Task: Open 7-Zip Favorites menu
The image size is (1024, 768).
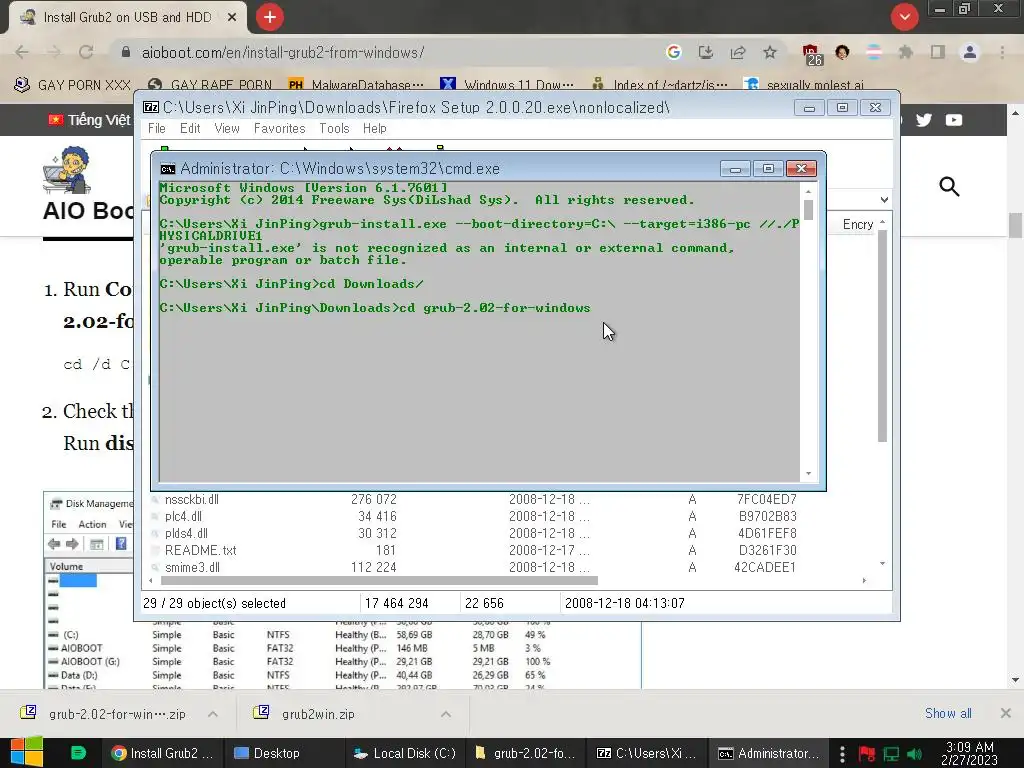Action: click(x=280, y=129)
